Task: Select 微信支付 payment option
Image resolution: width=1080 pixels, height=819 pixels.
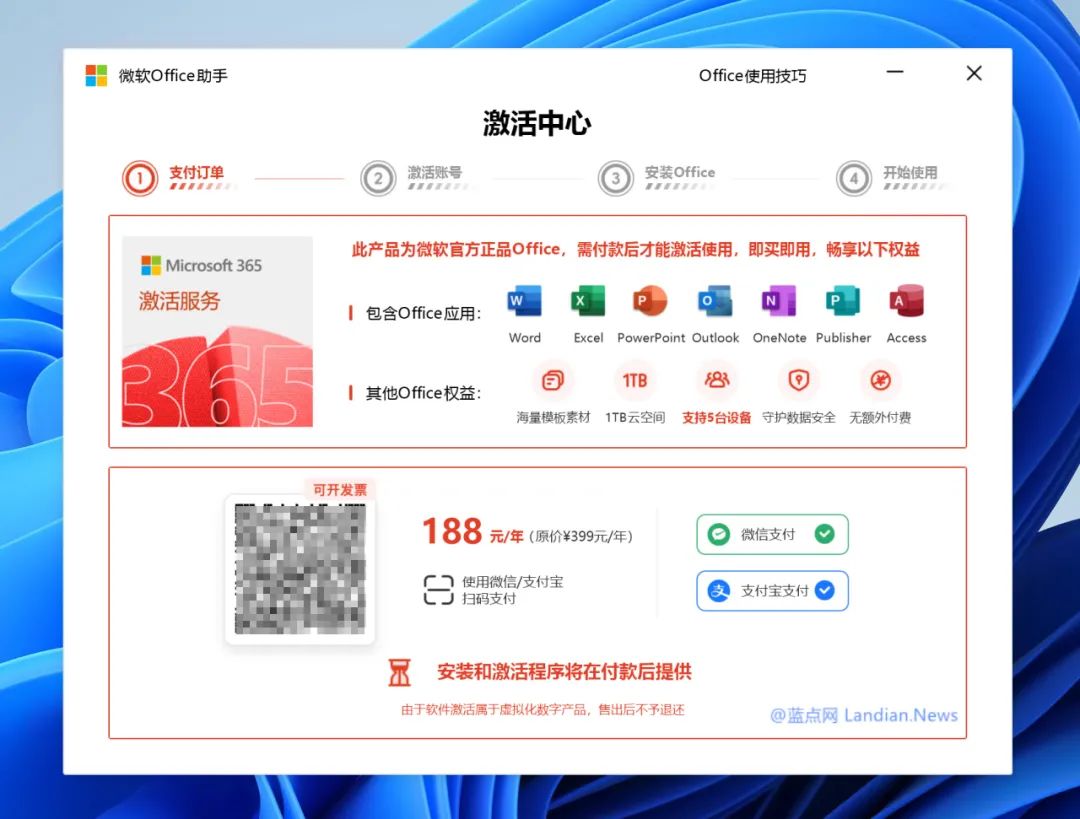Action: 772,534
